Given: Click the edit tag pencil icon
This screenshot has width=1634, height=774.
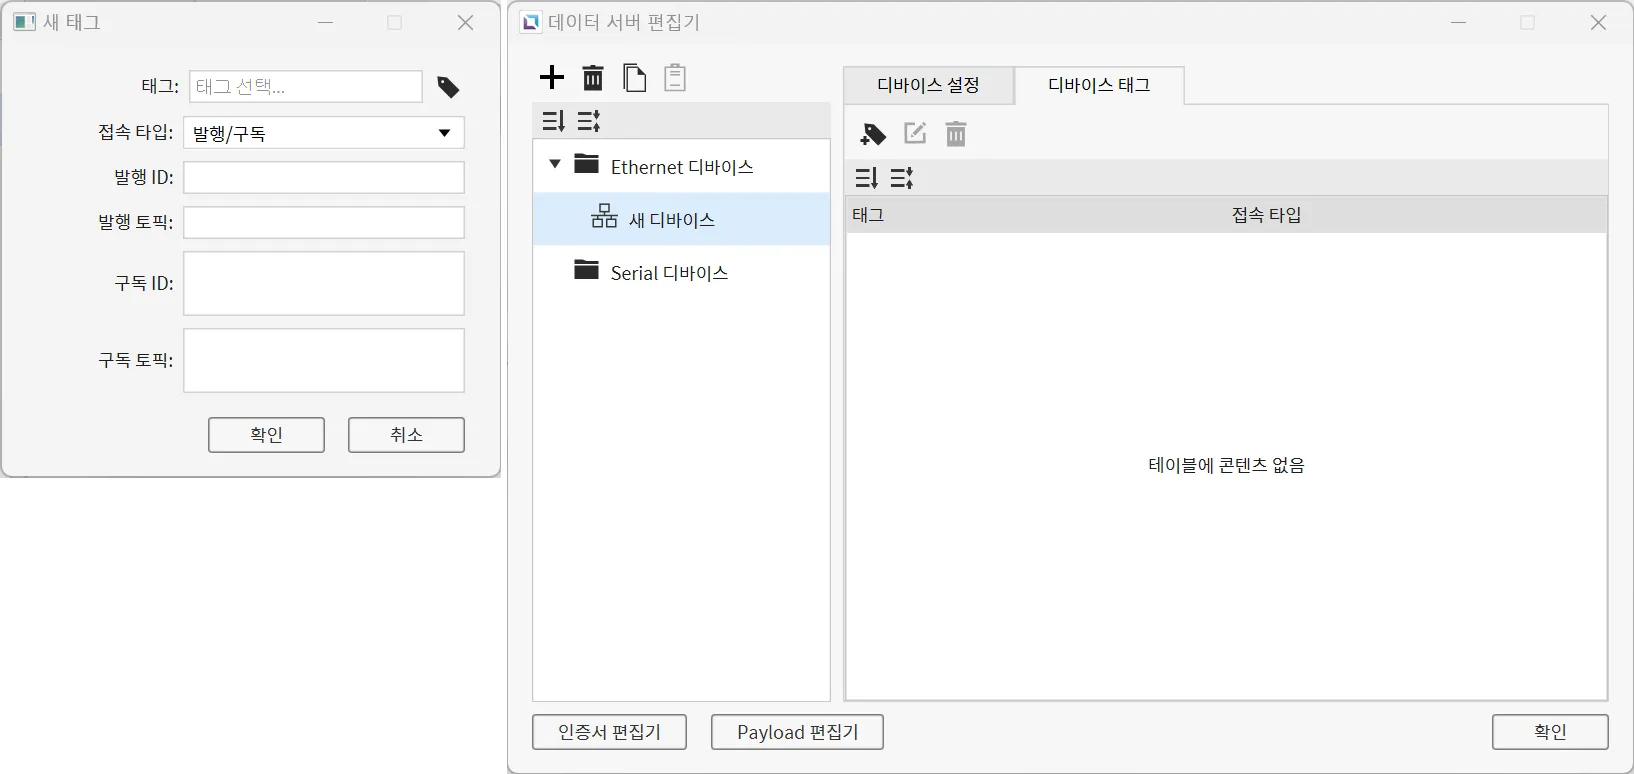Looking at the screenshot, I should 915,134.
